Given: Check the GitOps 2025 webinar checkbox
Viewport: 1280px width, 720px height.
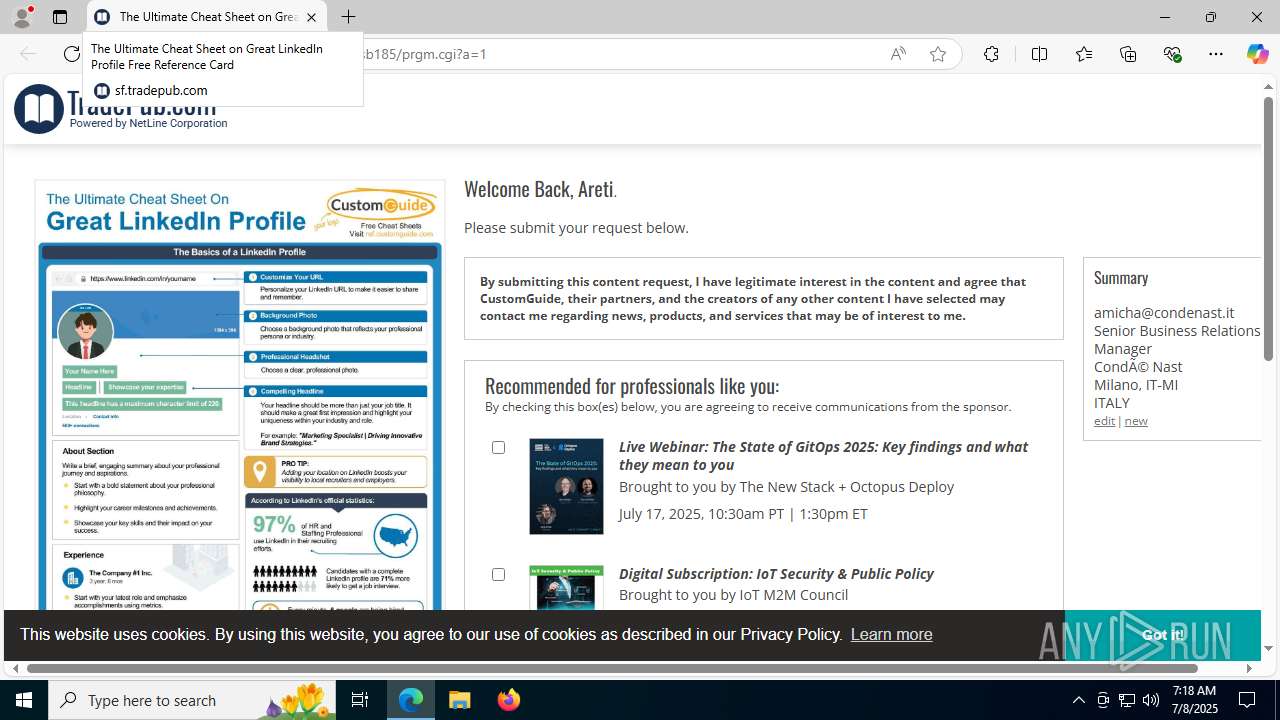Looking at the screenshot, I should pos(498,447).
